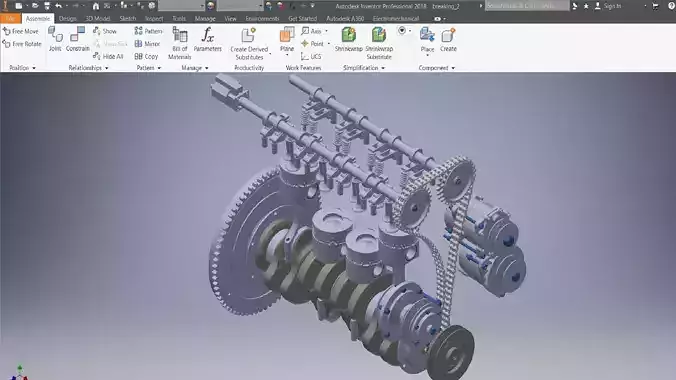Switch to the Electromechanical tab
676x380 pixels.
click(x=395, y=19)
